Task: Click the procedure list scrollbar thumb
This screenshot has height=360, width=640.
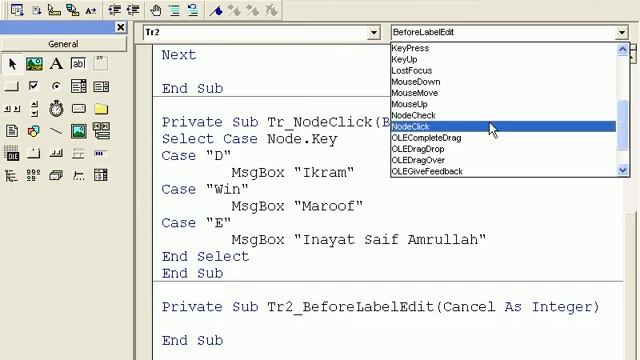Action: [x=622, y=125]
